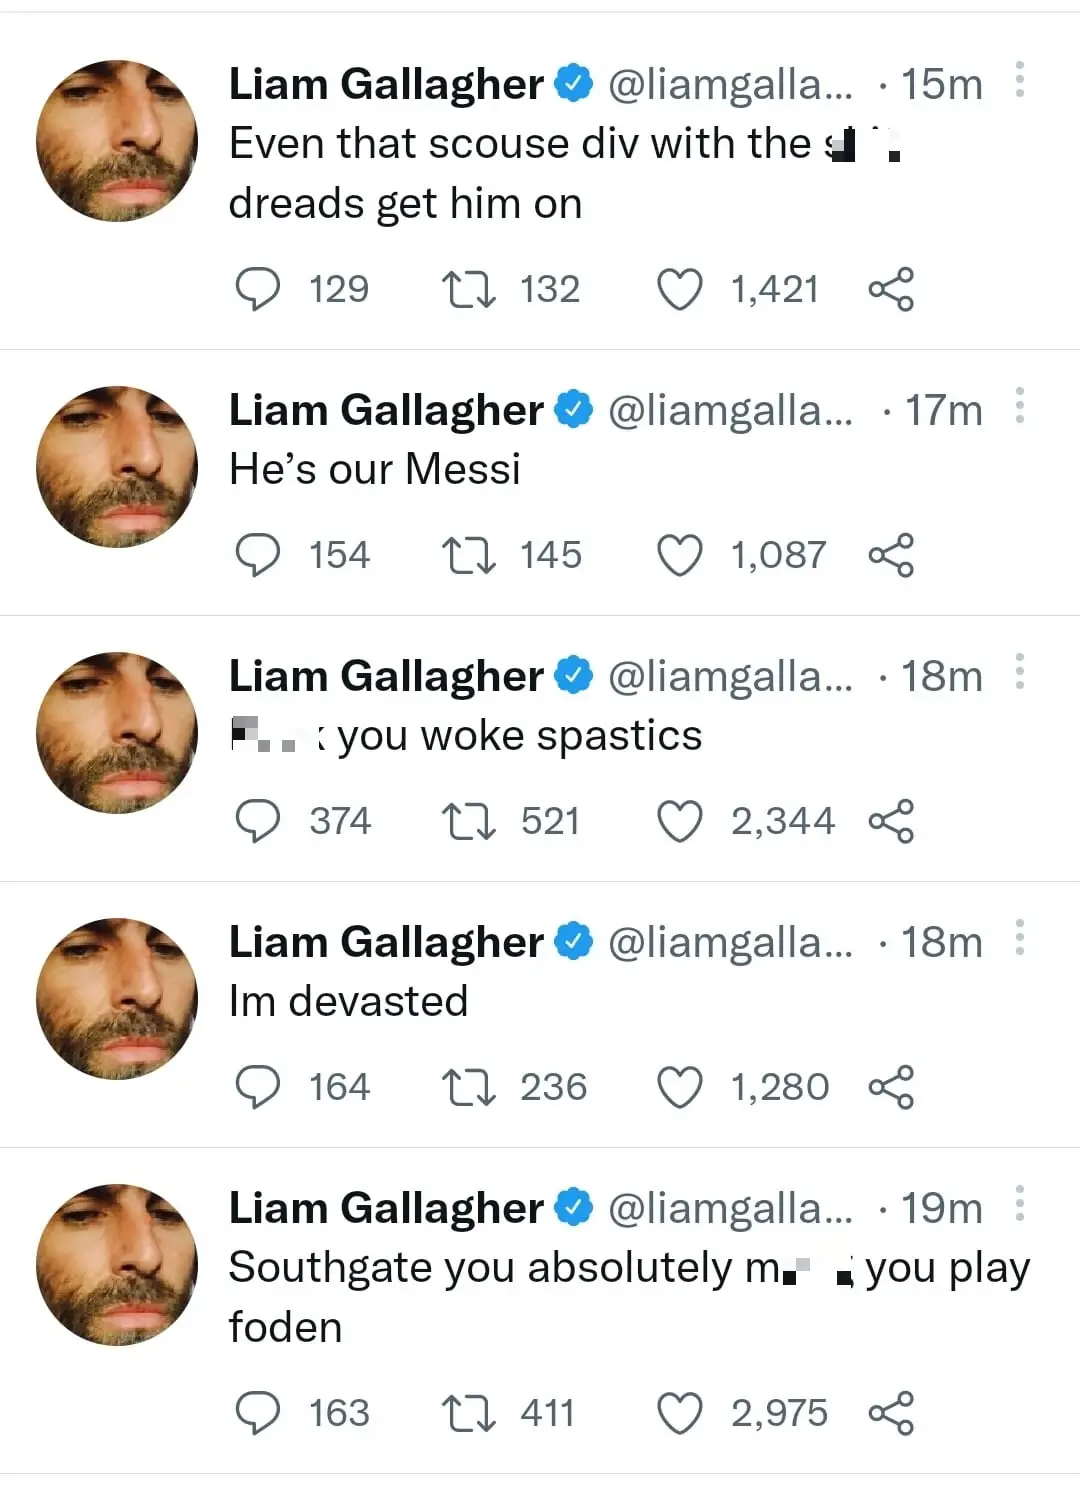Open the @liamgalla handle on the second tweet
The width and height of the screenshot is (1080, 1501).
click(x=732, y=408)
